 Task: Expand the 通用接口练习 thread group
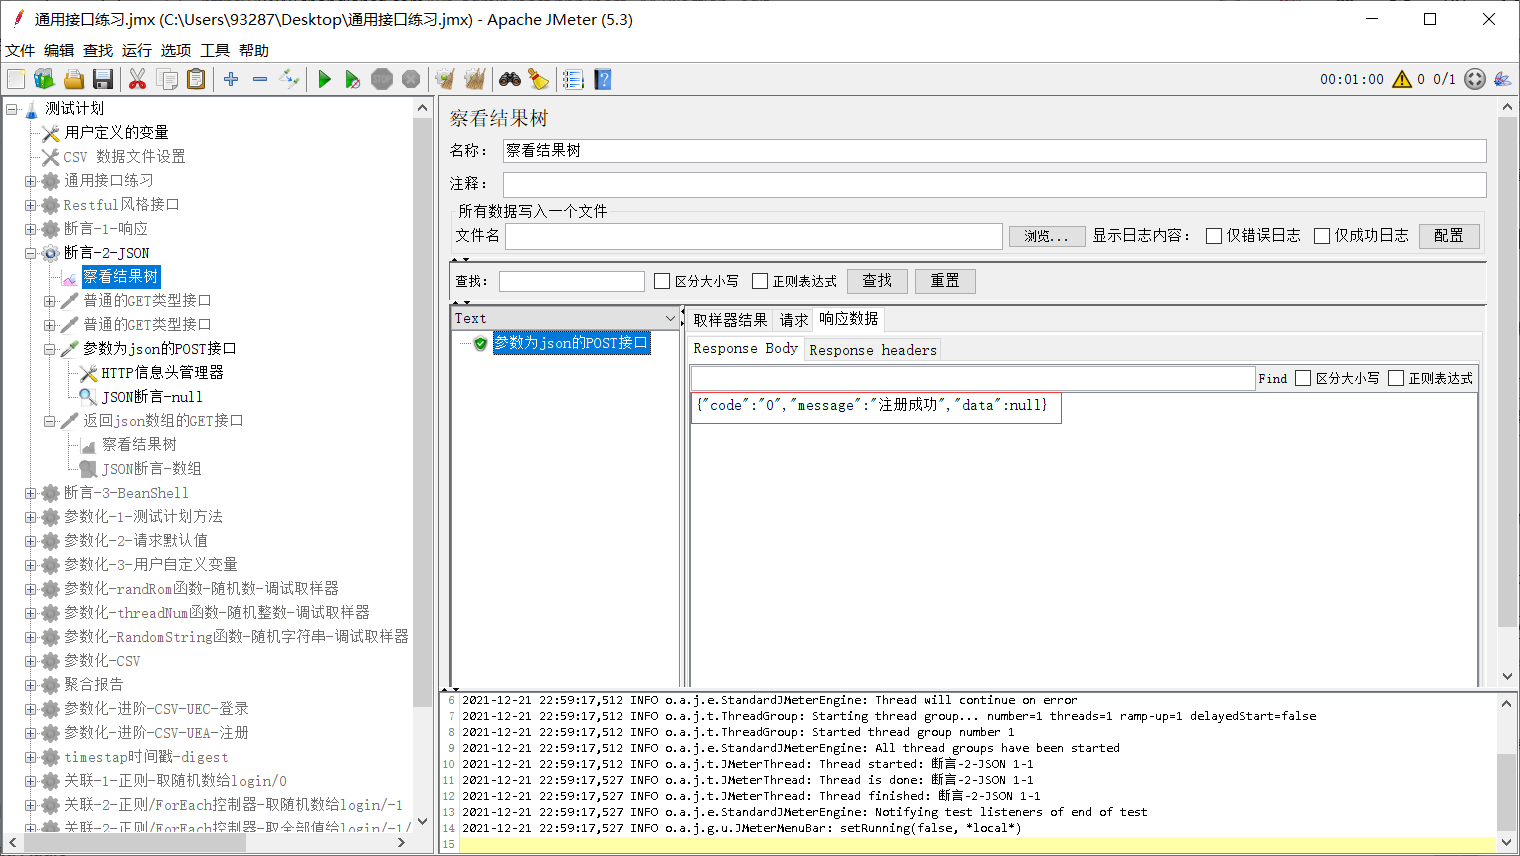point(30,181)
